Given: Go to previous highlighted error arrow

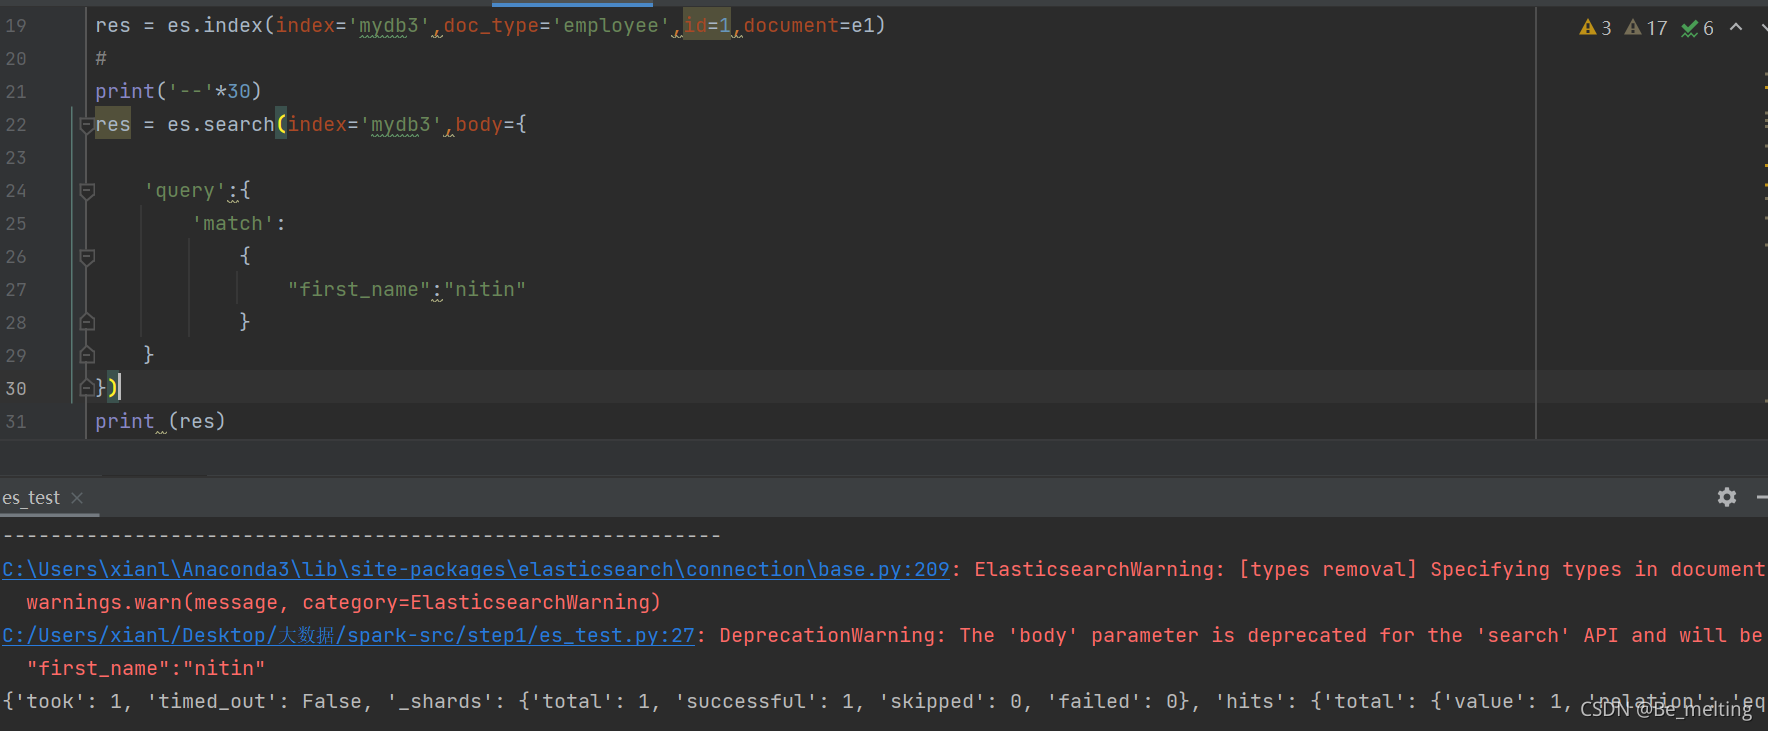Looking at the screenshot, I should click(1736, 28).
